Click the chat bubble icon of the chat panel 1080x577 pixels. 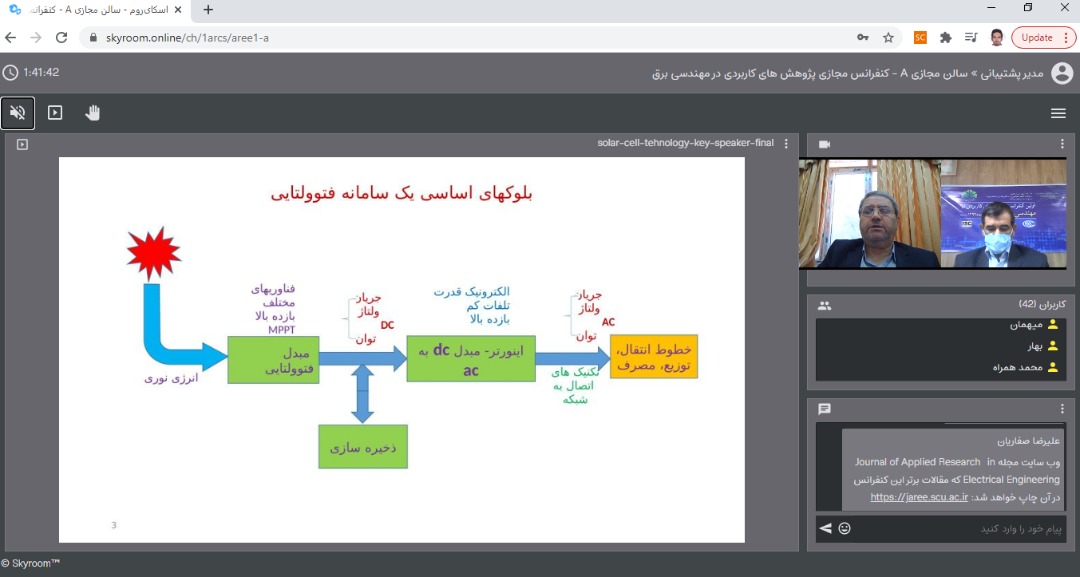(x=824, y=409)
